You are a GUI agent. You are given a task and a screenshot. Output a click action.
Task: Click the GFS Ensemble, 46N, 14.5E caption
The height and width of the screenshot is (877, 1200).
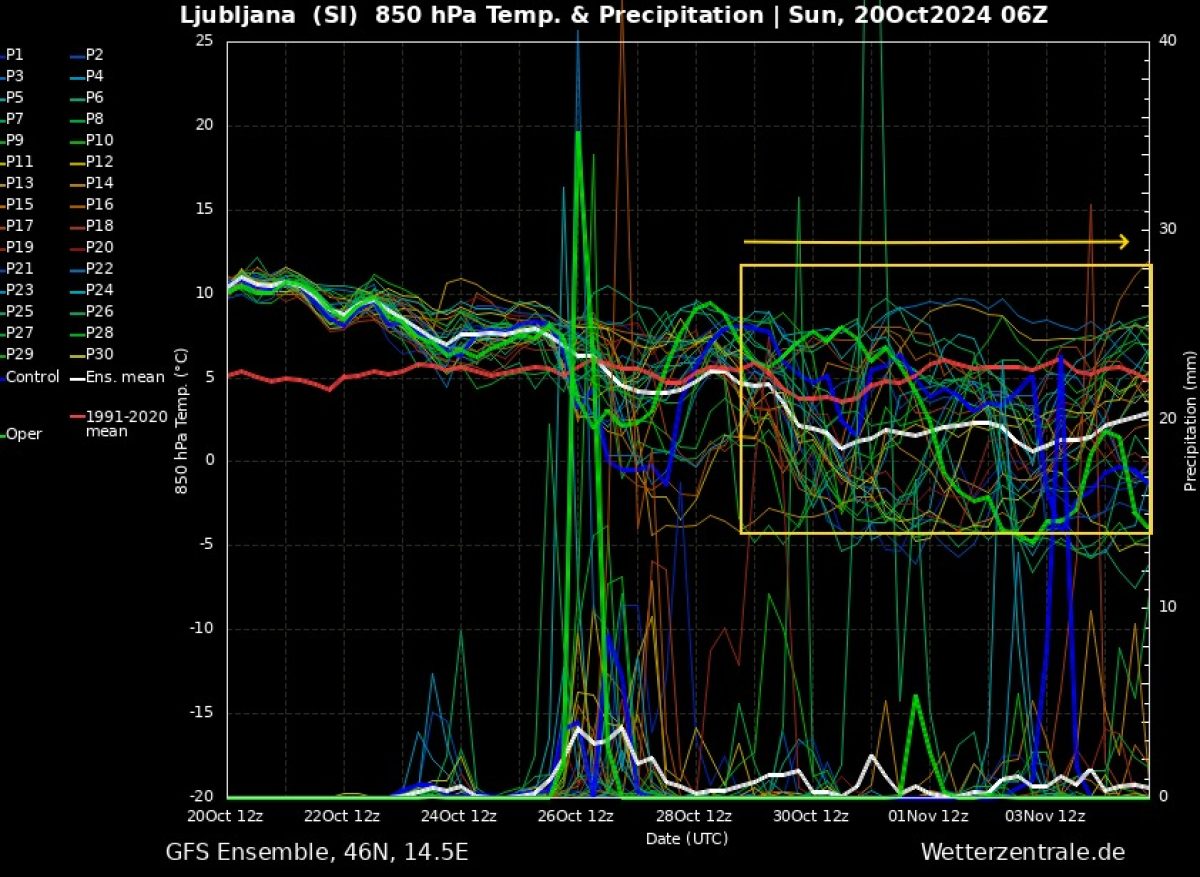[x=316, y=852]
